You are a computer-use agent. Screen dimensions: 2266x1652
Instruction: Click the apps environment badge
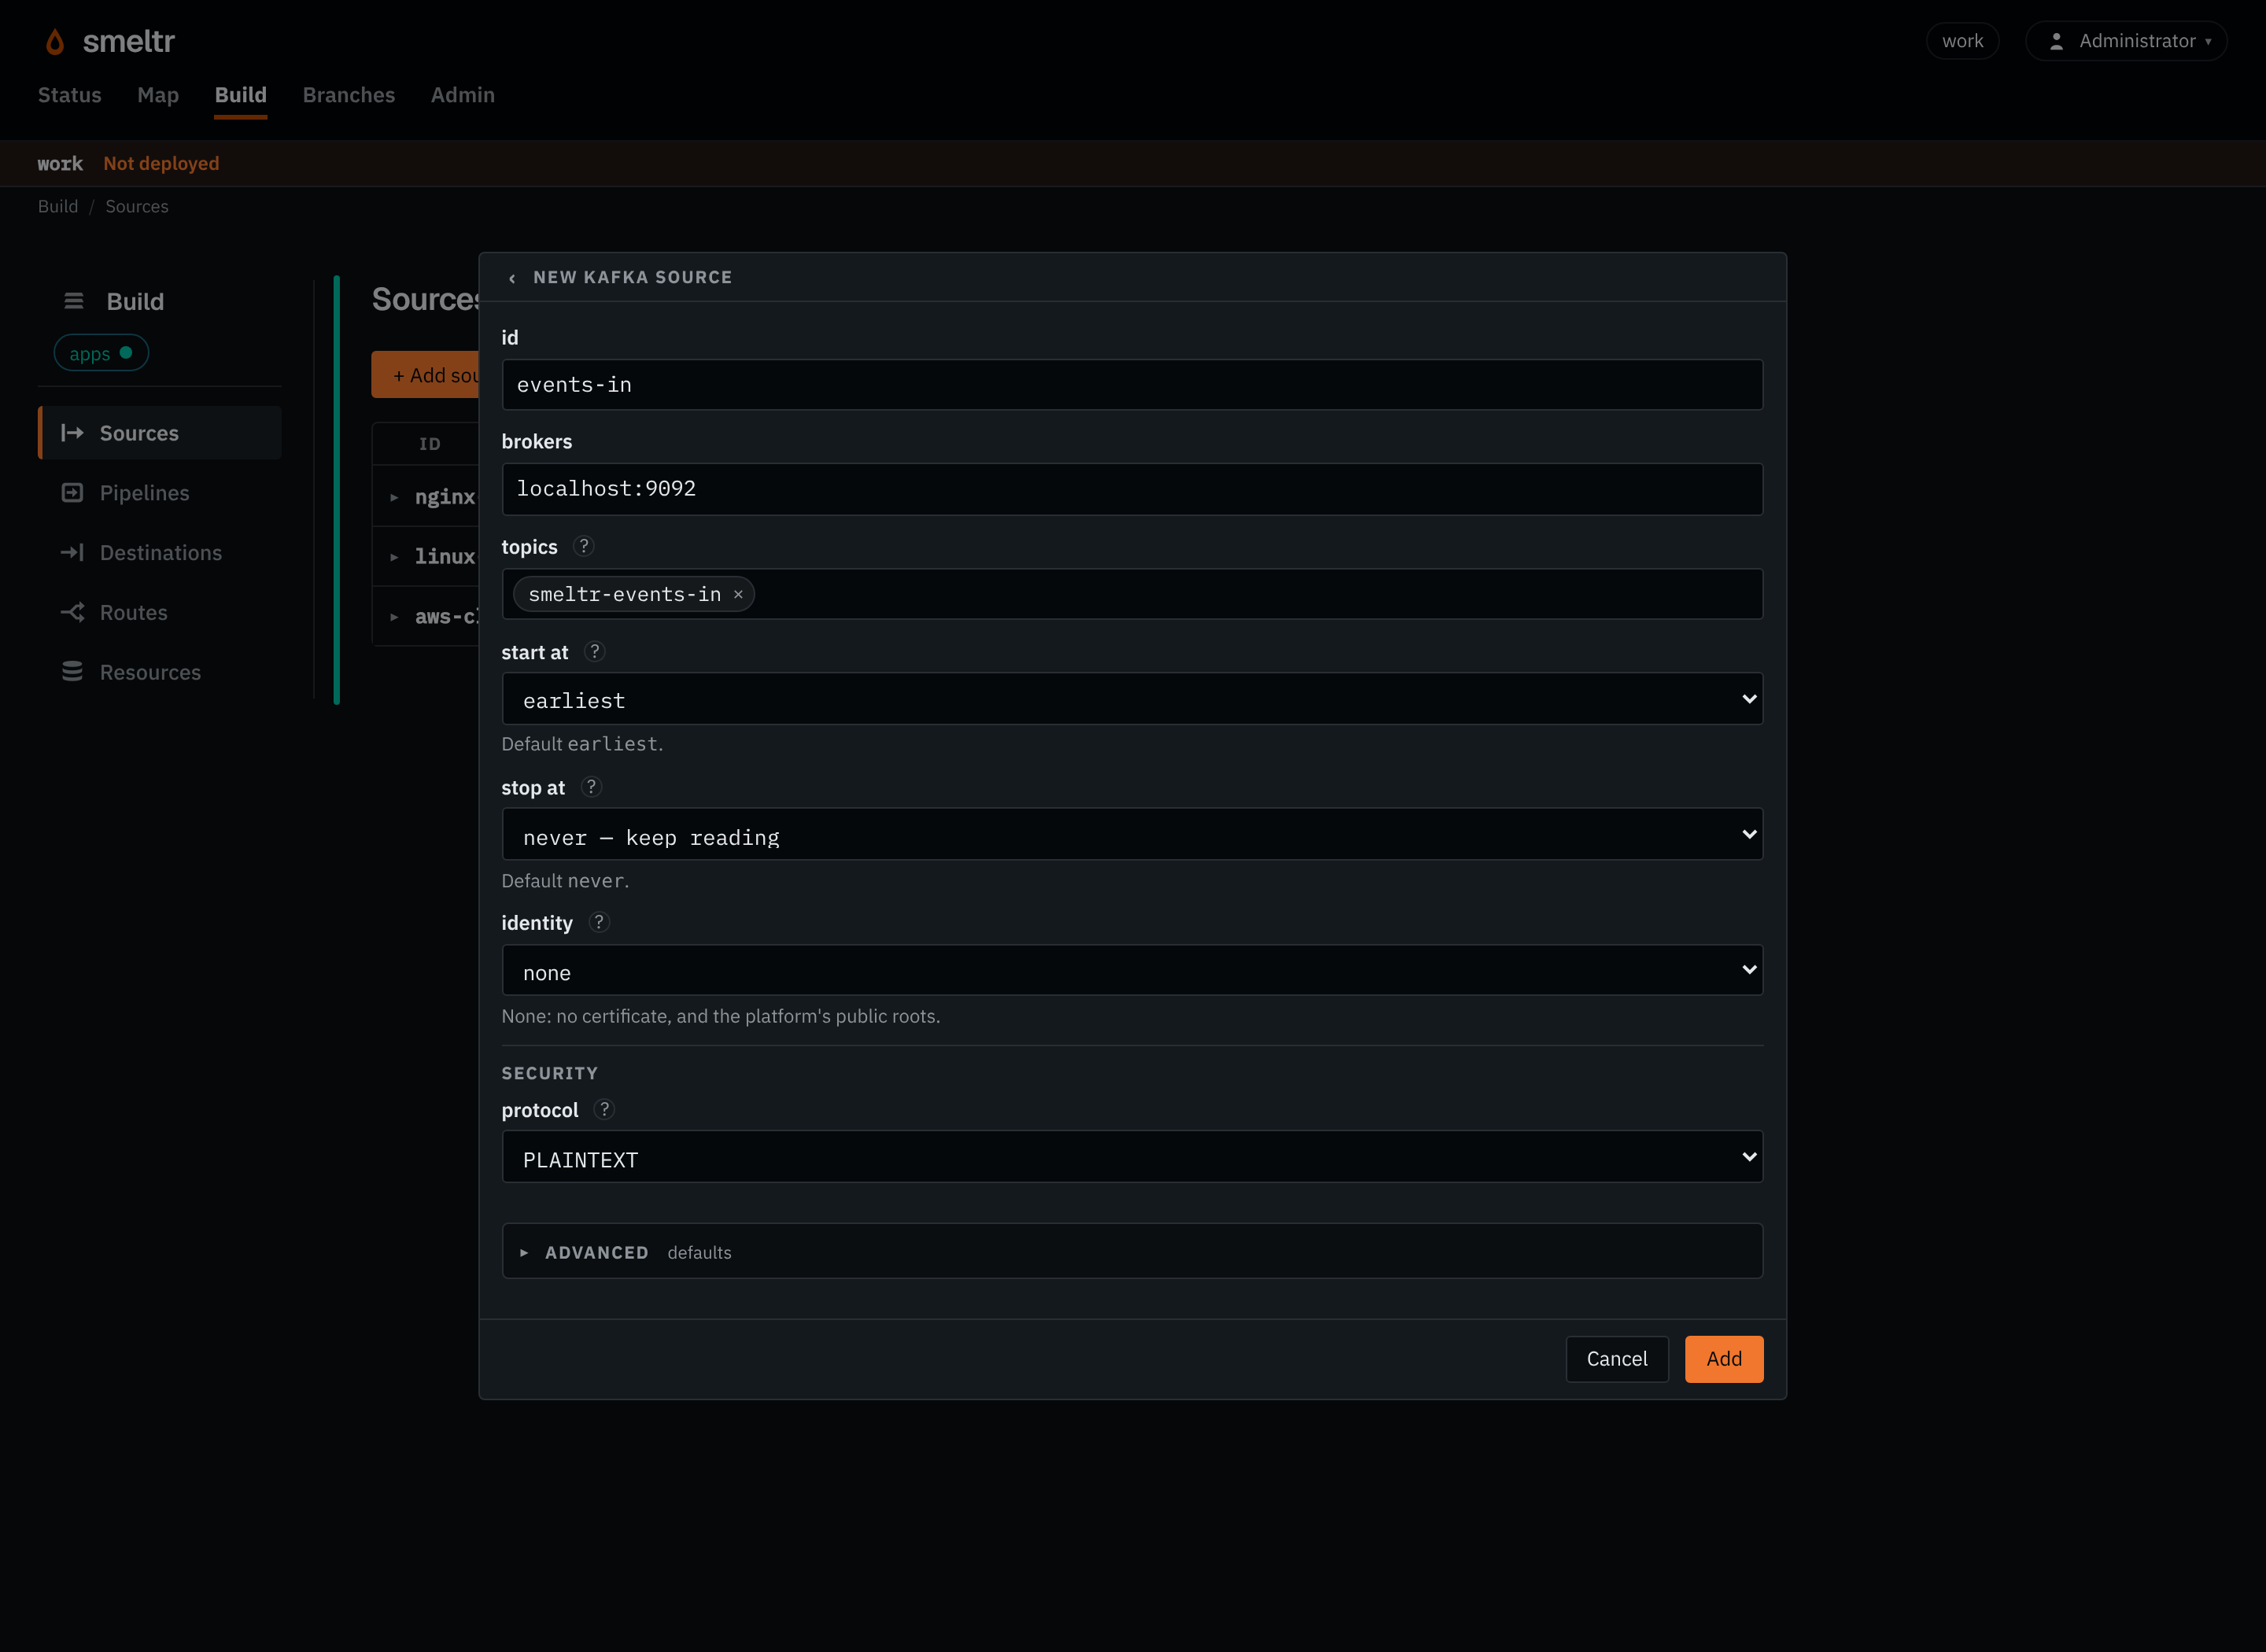coord(101,353)
